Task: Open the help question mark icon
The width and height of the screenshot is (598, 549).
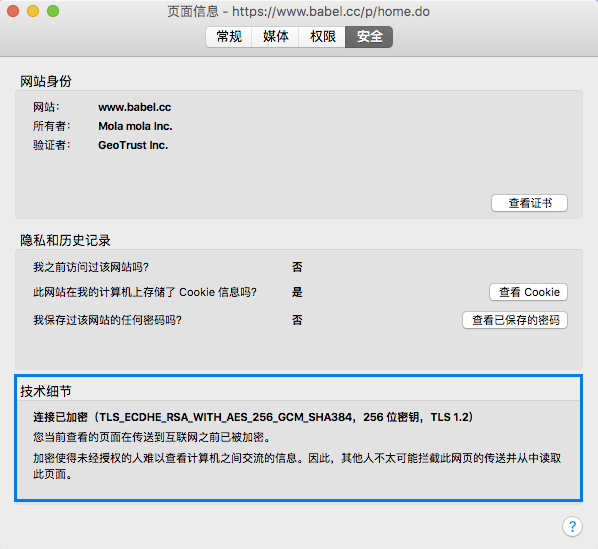Action: [x=572, y=527]
